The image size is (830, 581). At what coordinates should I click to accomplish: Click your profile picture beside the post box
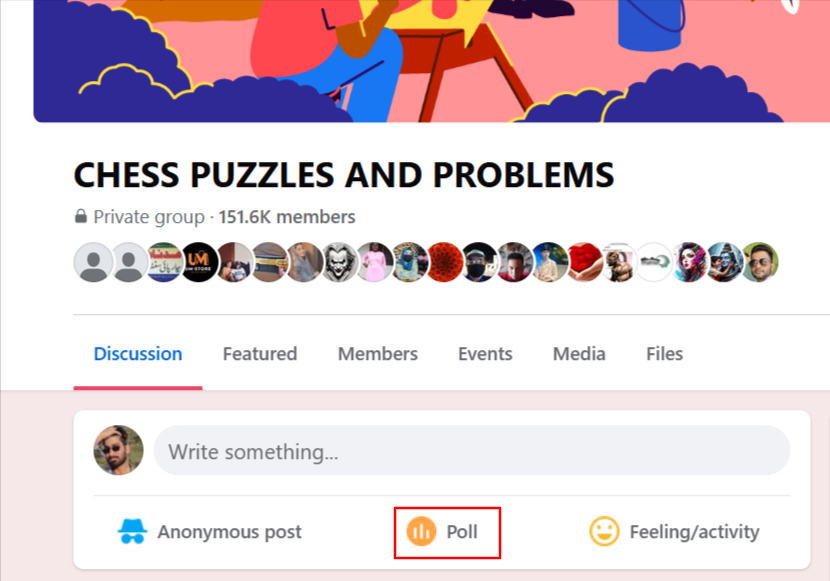coord(119,450)
